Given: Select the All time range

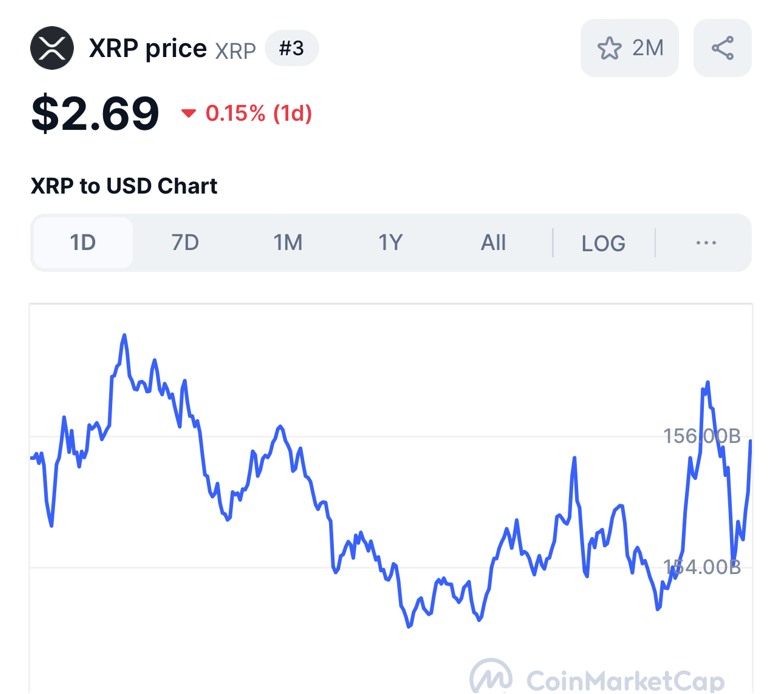Looking at the screenshot, I should (x=493, y=243).
